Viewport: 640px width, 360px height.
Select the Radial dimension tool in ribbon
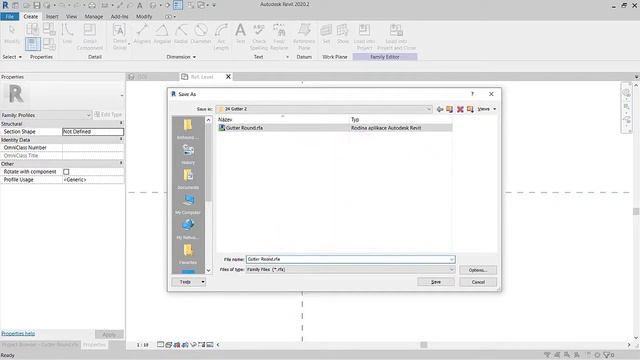click(x=181, y=33)
